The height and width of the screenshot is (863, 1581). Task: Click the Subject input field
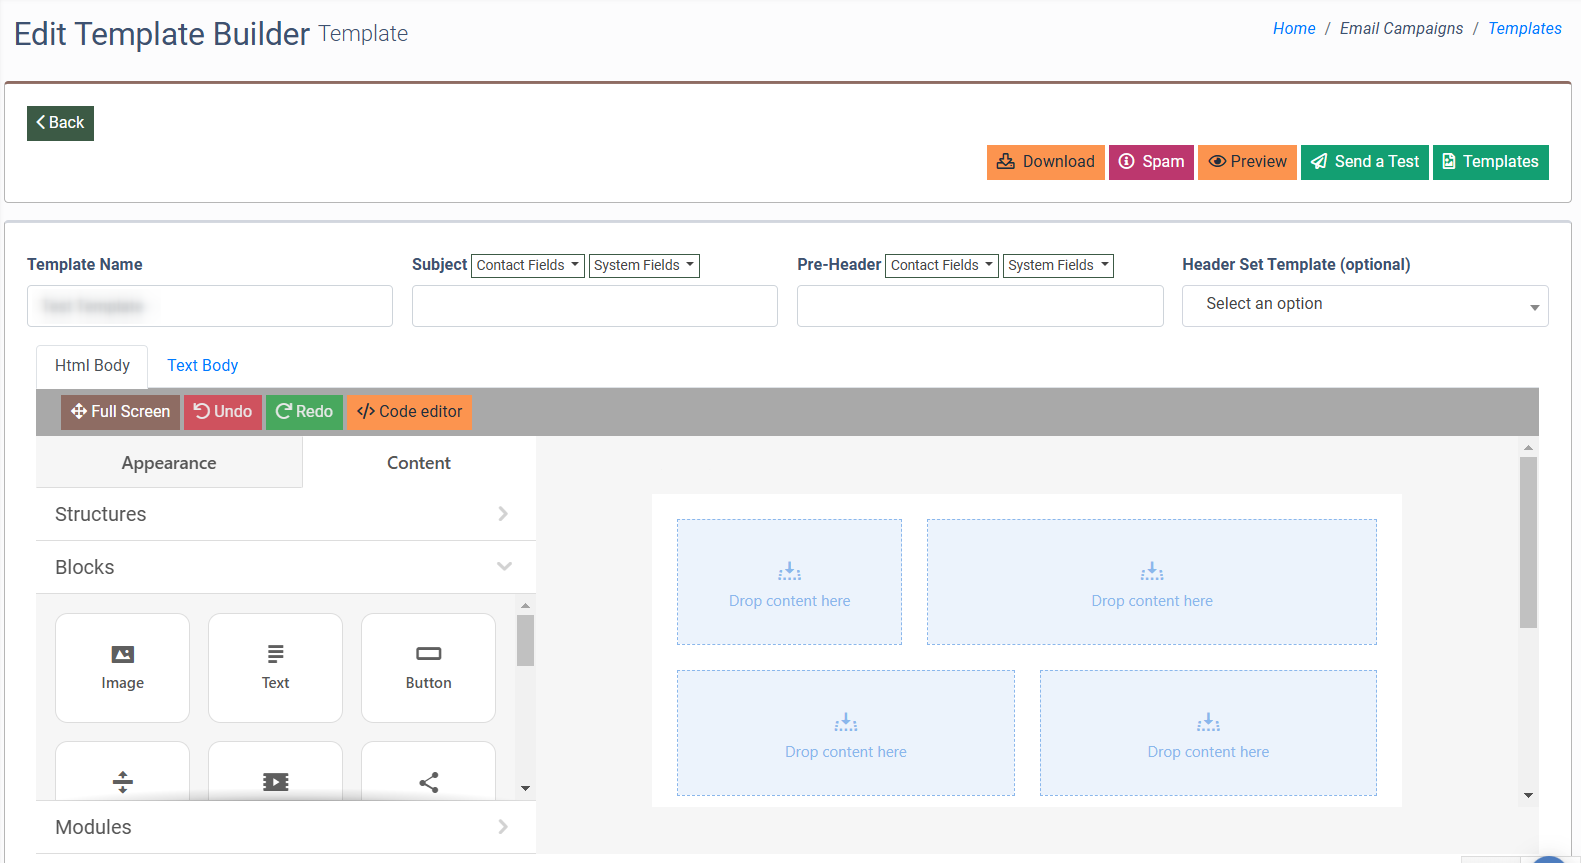coord(594,306)
